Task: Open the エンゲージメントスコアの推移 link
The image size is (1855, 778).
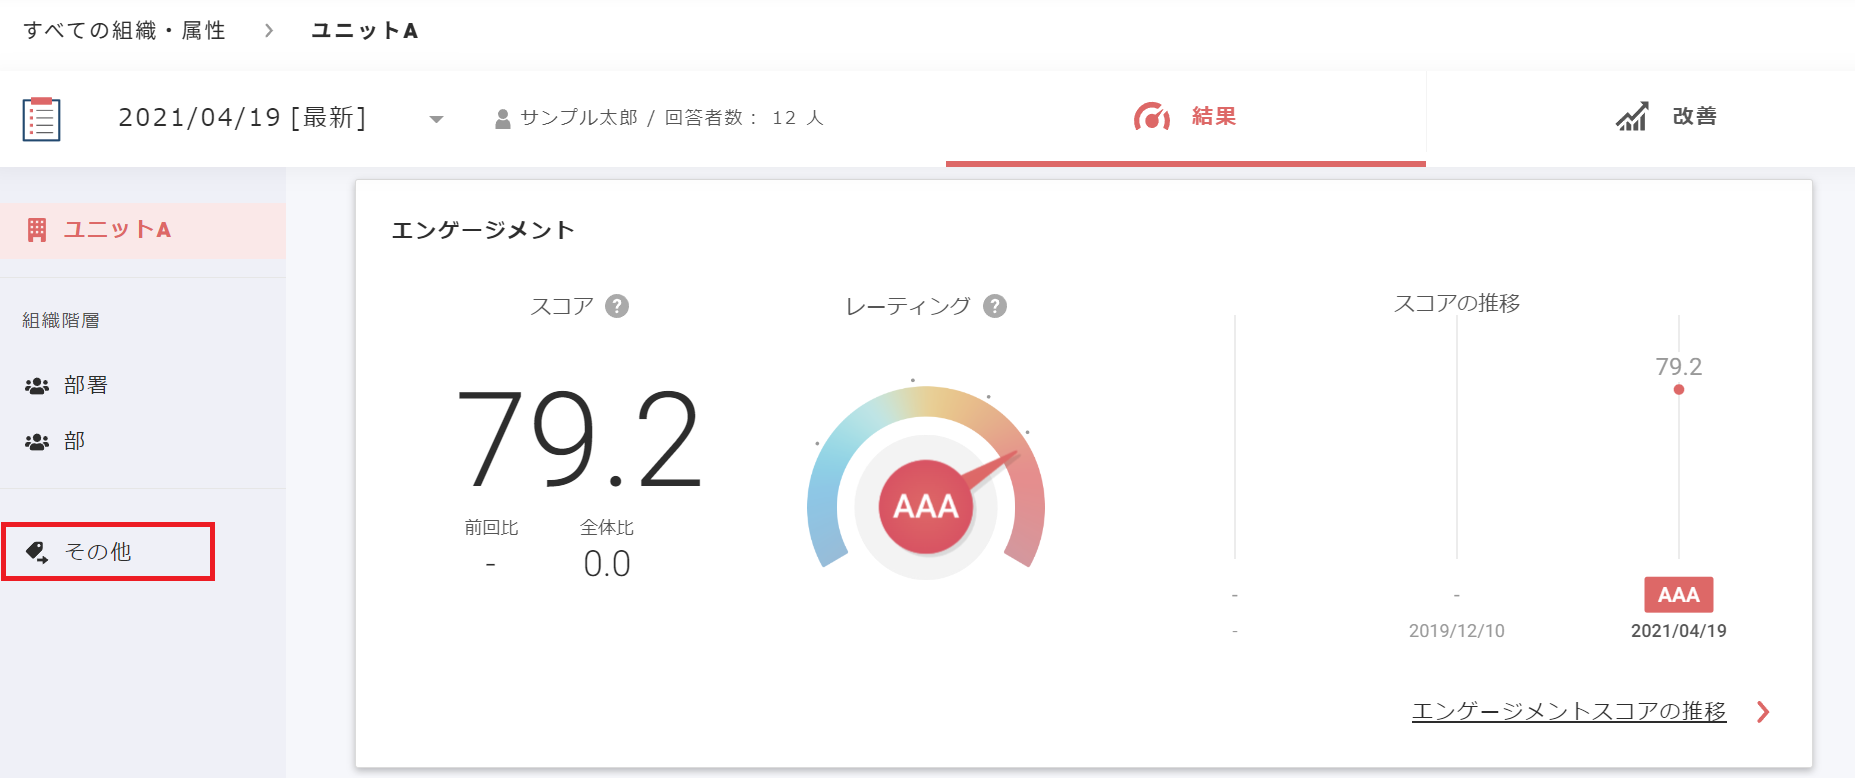Action: pos(1568,711)
